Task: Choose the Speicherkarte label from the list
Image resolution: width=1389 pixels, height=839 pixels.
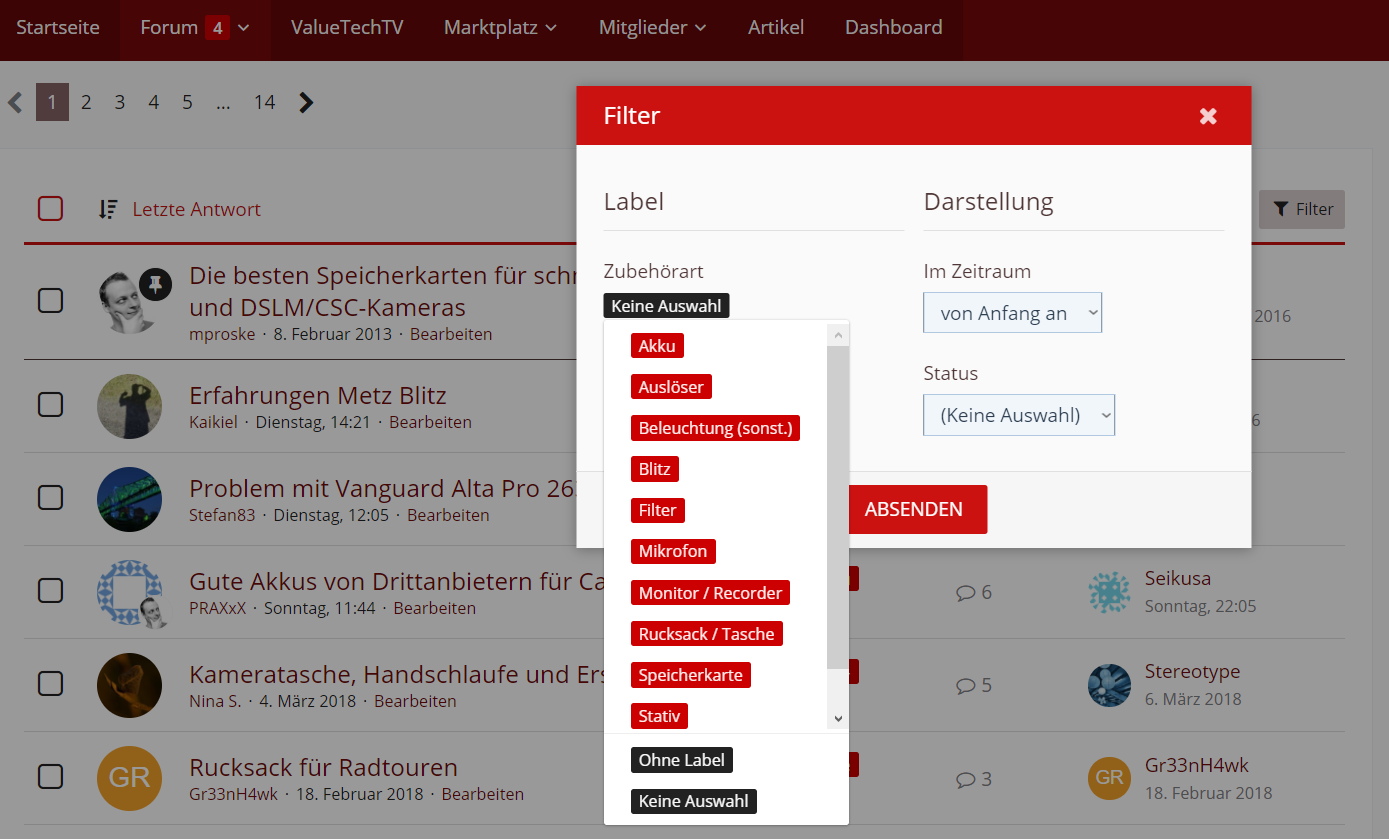Action: (x=690, y=675)
